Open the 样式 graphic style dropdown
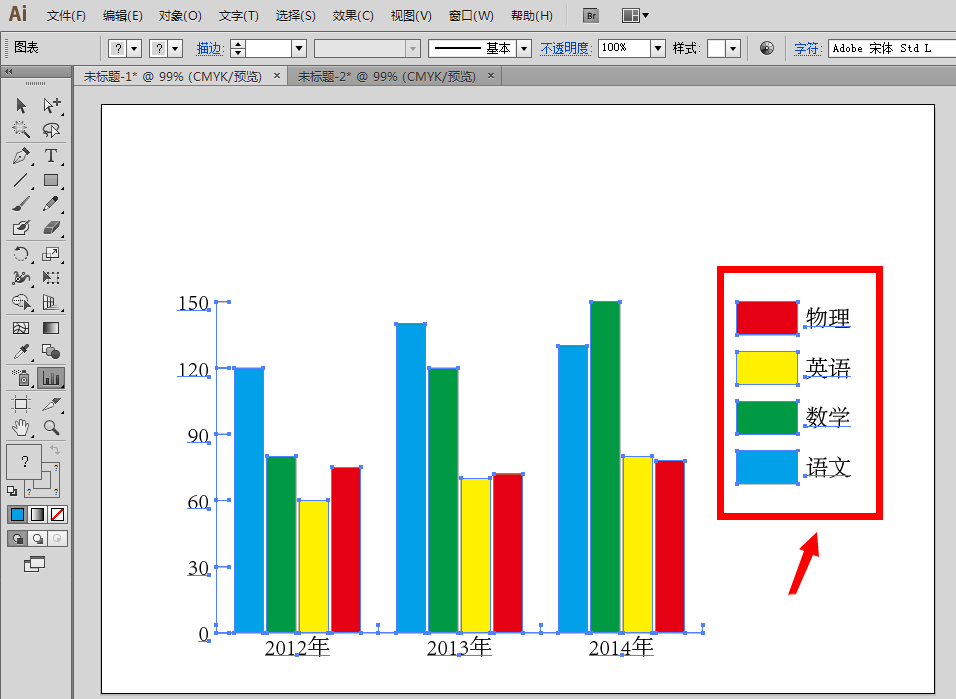Viewport: 956px width, 699px height. click(x=733, y=48)
